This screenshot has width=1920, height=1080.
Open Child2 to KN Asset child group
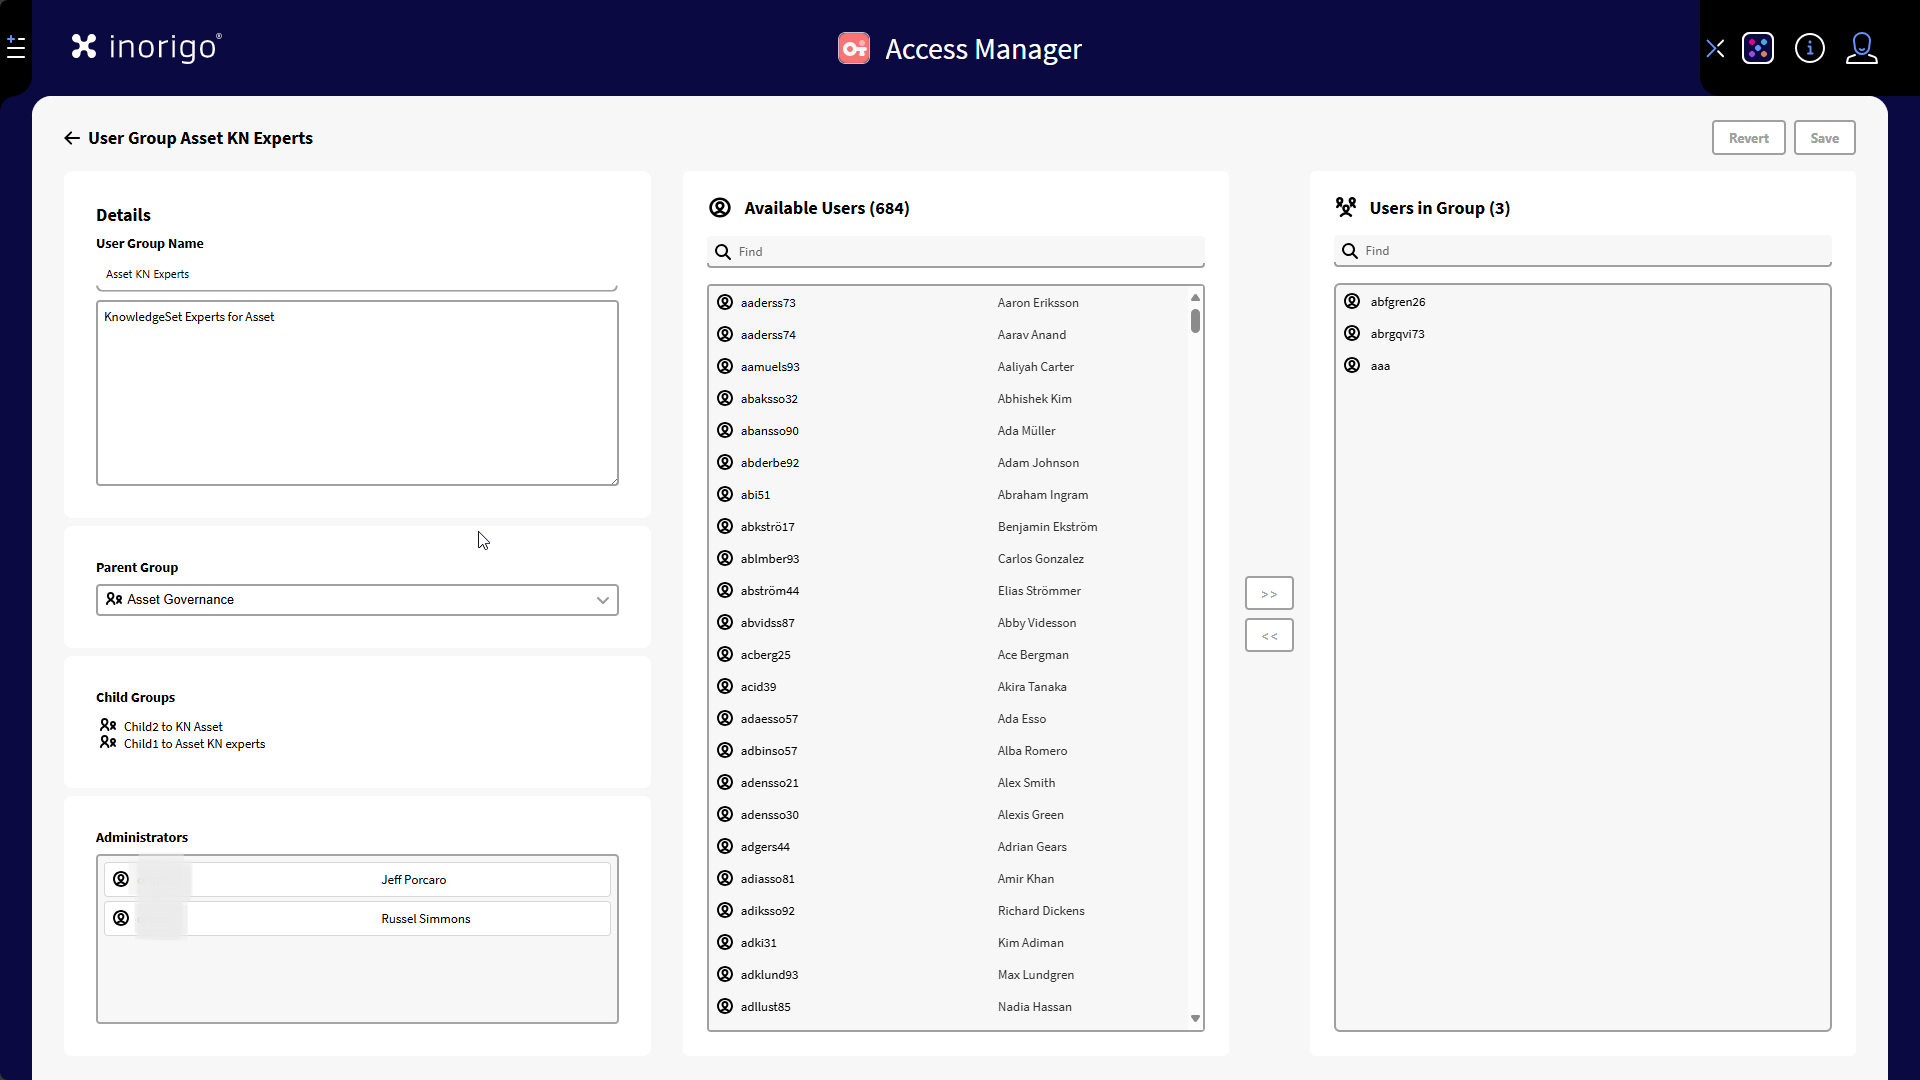pyautogui.click(x=173, y=727)
